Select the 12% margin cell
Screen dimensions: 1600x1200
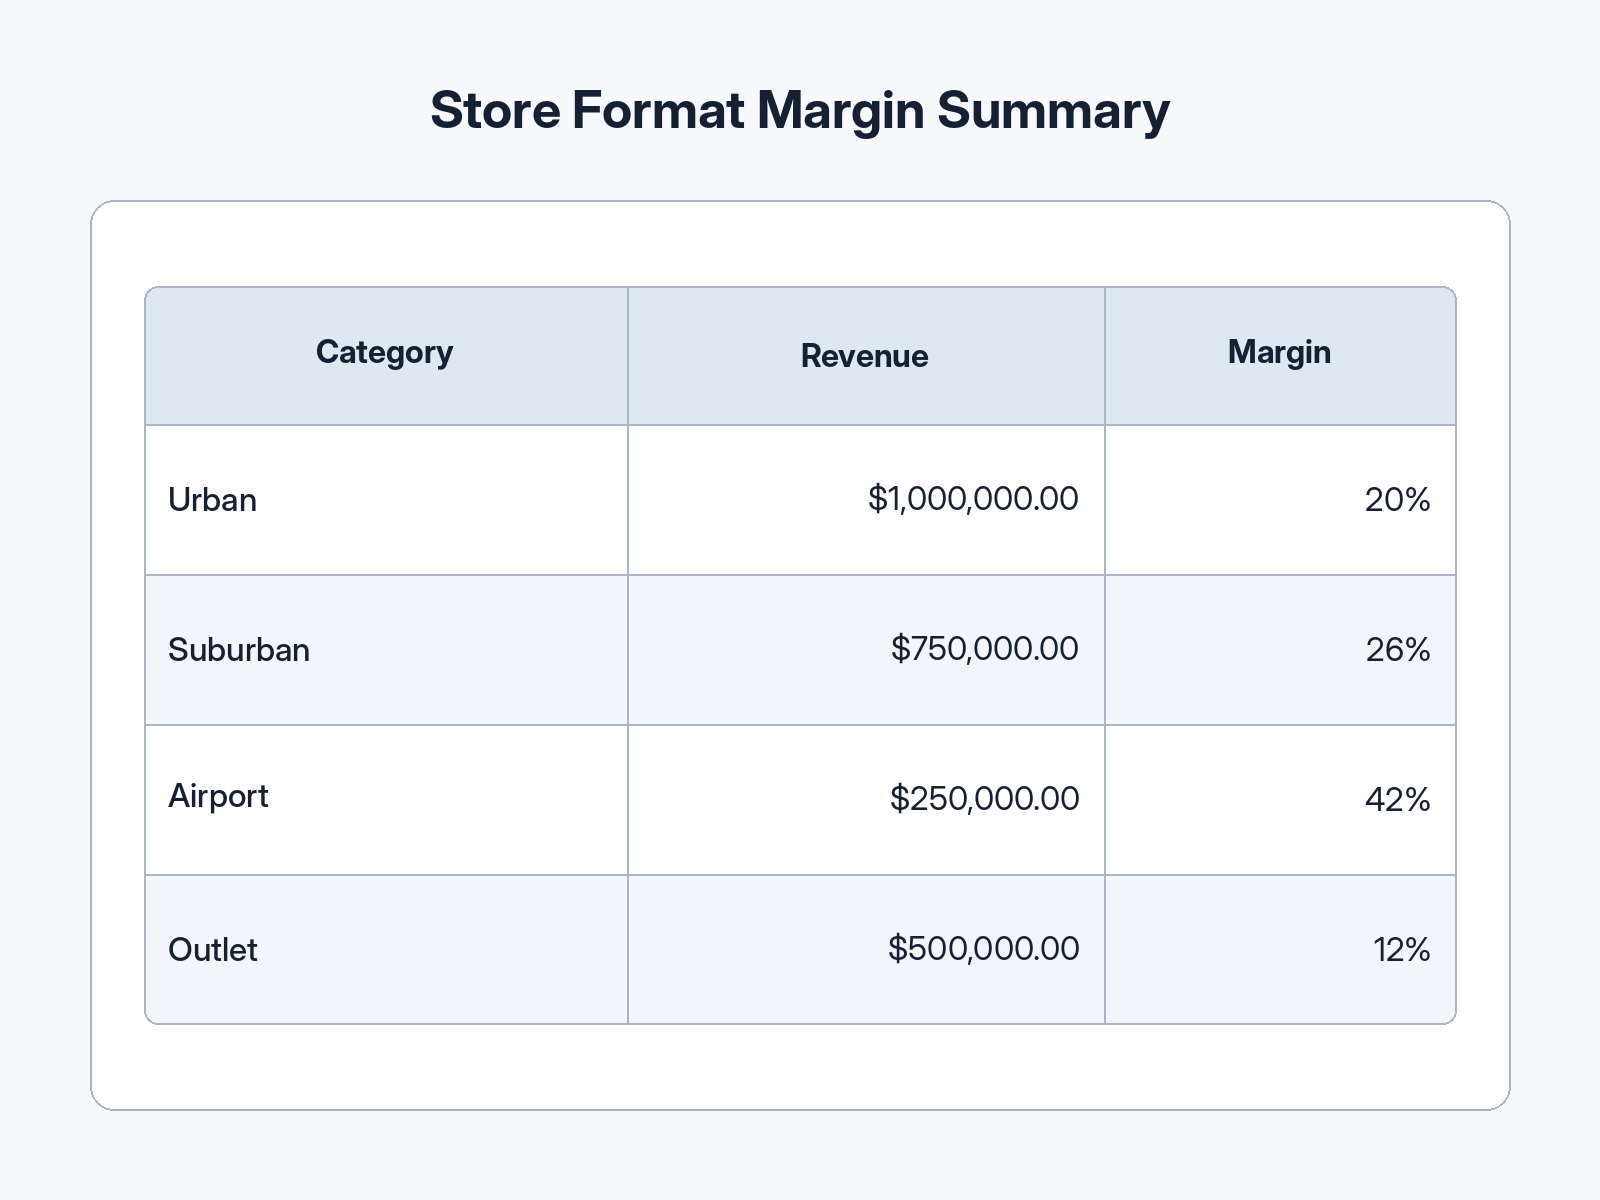[1280, 949]
